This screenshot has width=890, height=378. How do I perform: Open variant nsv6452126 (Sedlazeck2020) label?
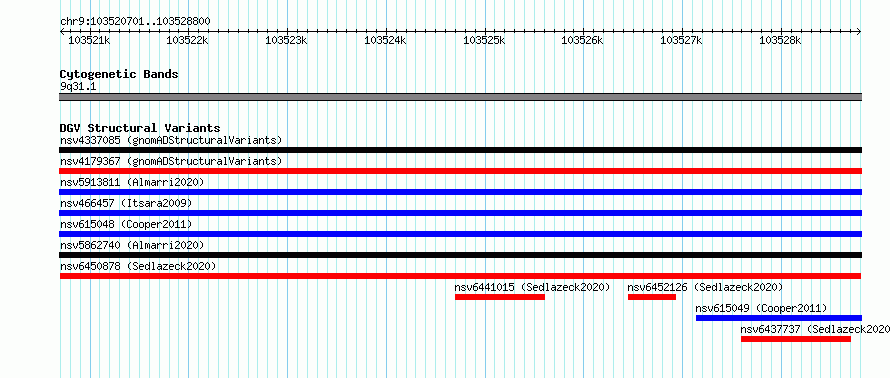(x=706, y=287)
